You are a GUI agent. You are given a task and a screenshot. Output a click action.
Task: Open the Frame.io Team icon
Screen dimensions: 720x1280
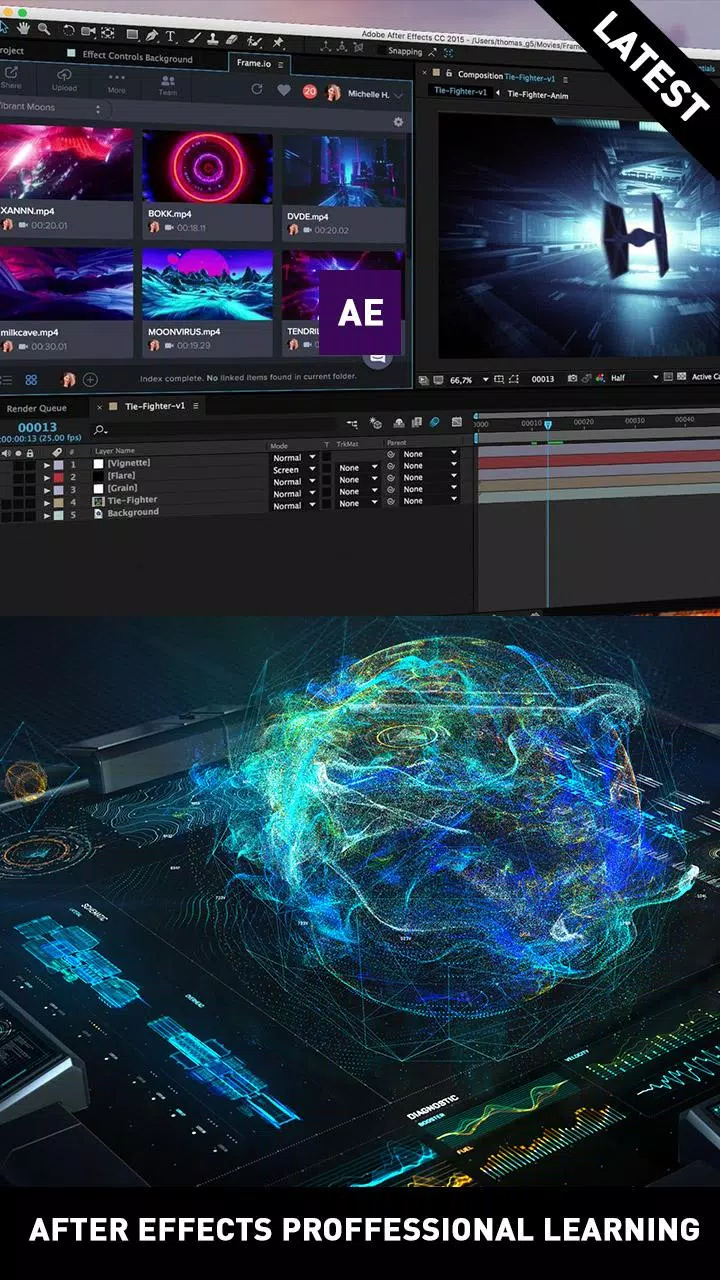(x=168, y=84)
